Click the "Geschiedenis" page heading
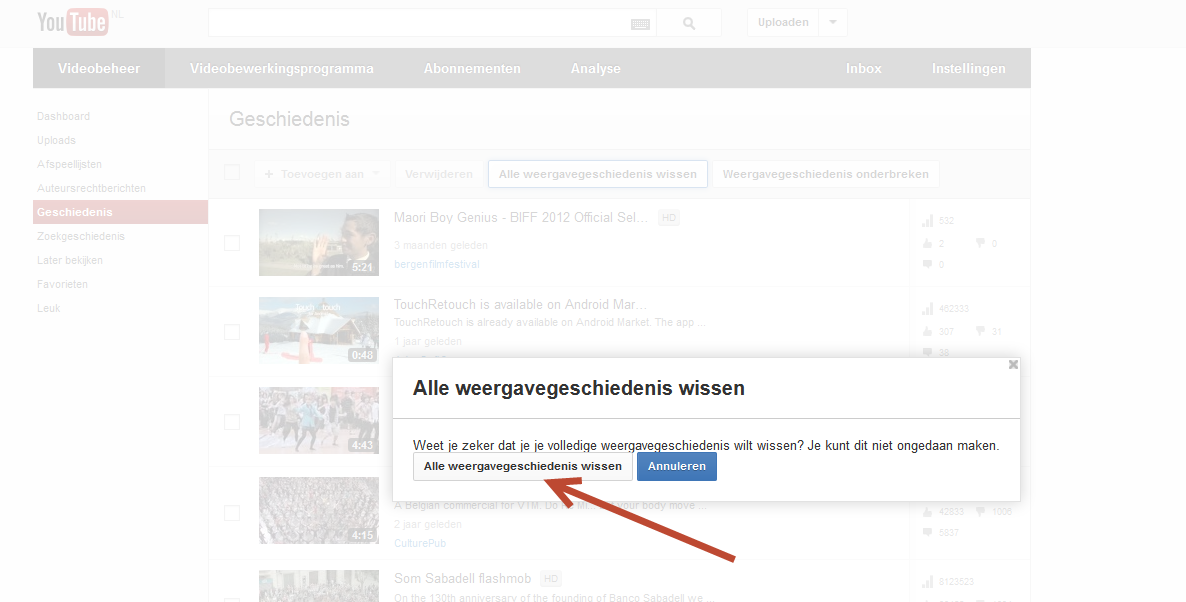Viewport: 1186px width, 602px height. point(290,119)
